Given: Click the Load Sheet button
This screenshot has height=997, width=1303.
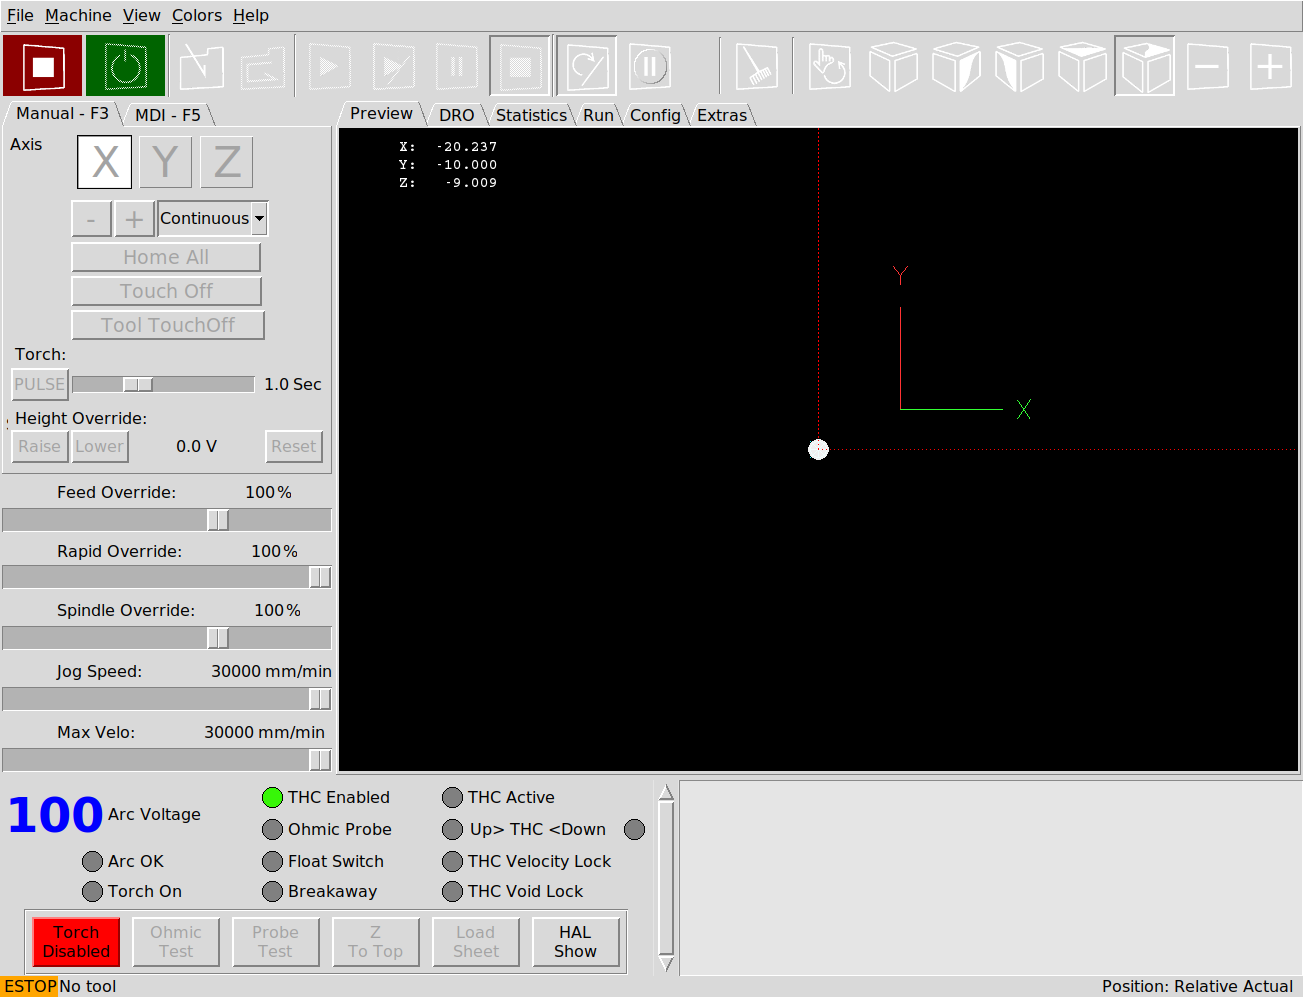Looking at the screenshot, I should tap(476, 942).
